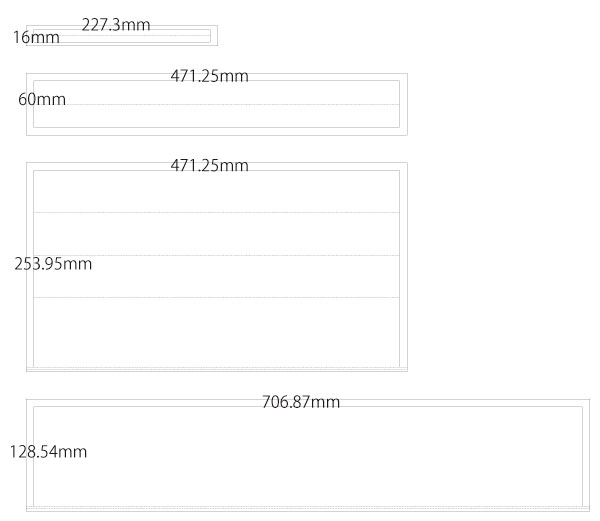Click the second band of the 253.95mm rectangle
Screen dimensions: 600x521
pos(217,234)
